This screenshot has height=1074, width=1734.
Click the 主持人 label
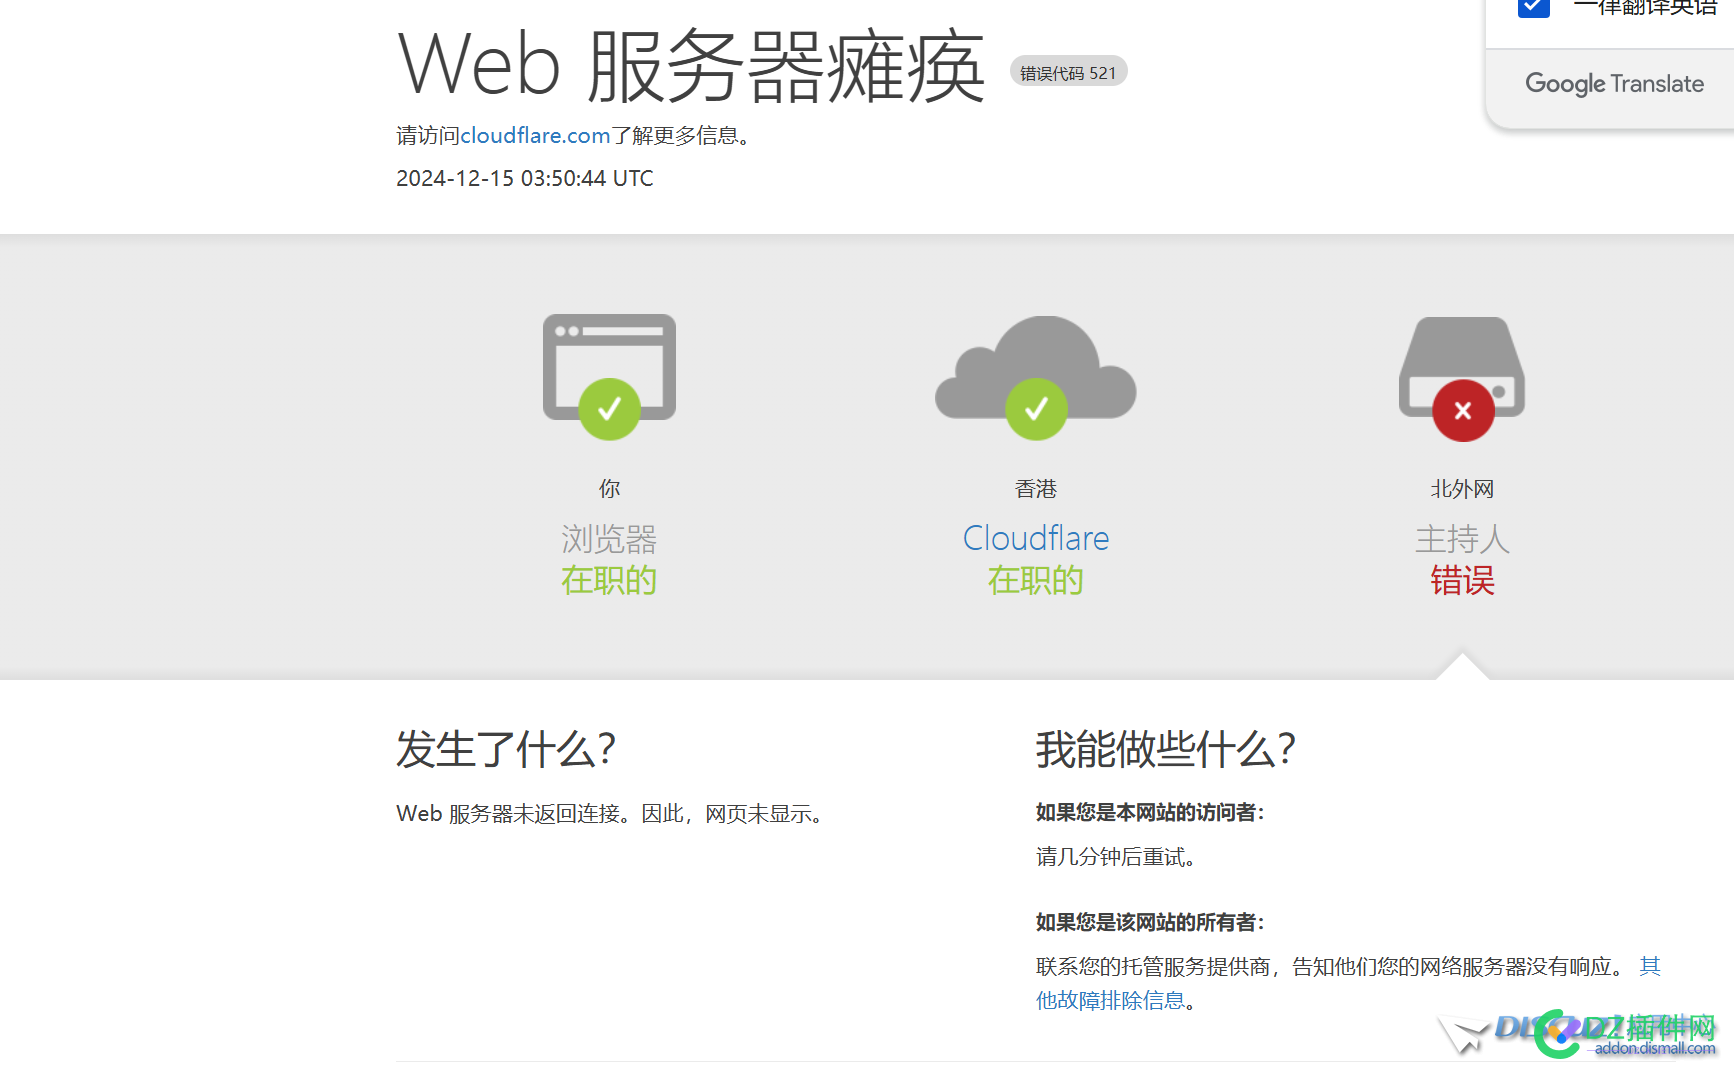(1462, 539)
